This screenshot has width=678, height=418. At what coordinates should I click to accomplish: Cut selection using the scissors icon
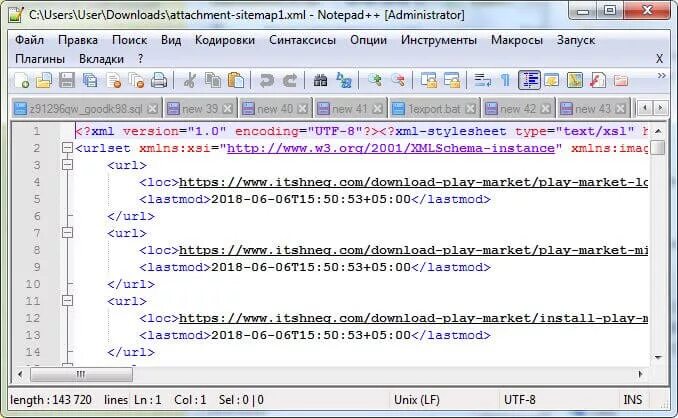pos(189,80)
